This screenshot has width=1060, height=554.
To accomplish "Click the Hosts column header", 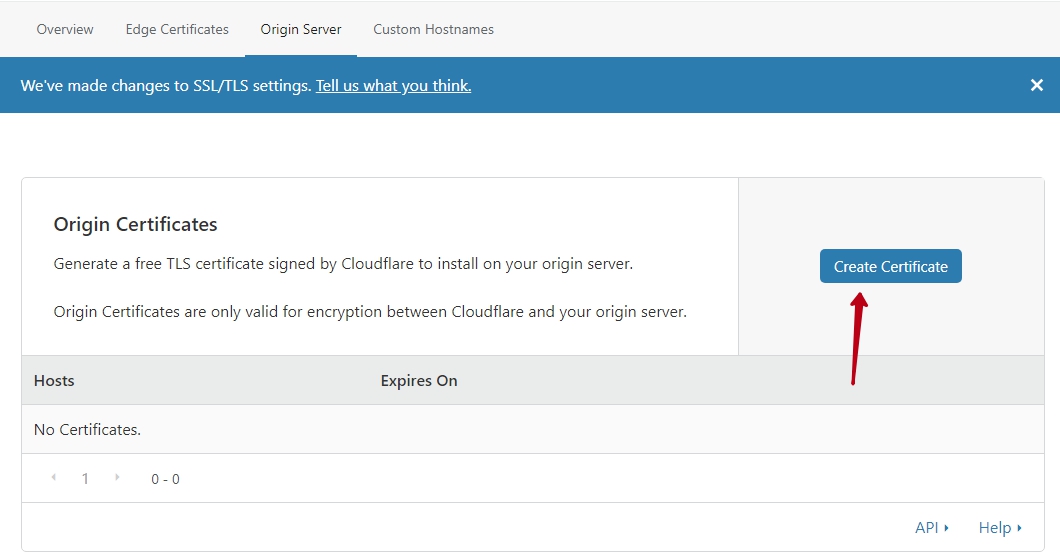I will pyautogui.click(x=54, y=380).
